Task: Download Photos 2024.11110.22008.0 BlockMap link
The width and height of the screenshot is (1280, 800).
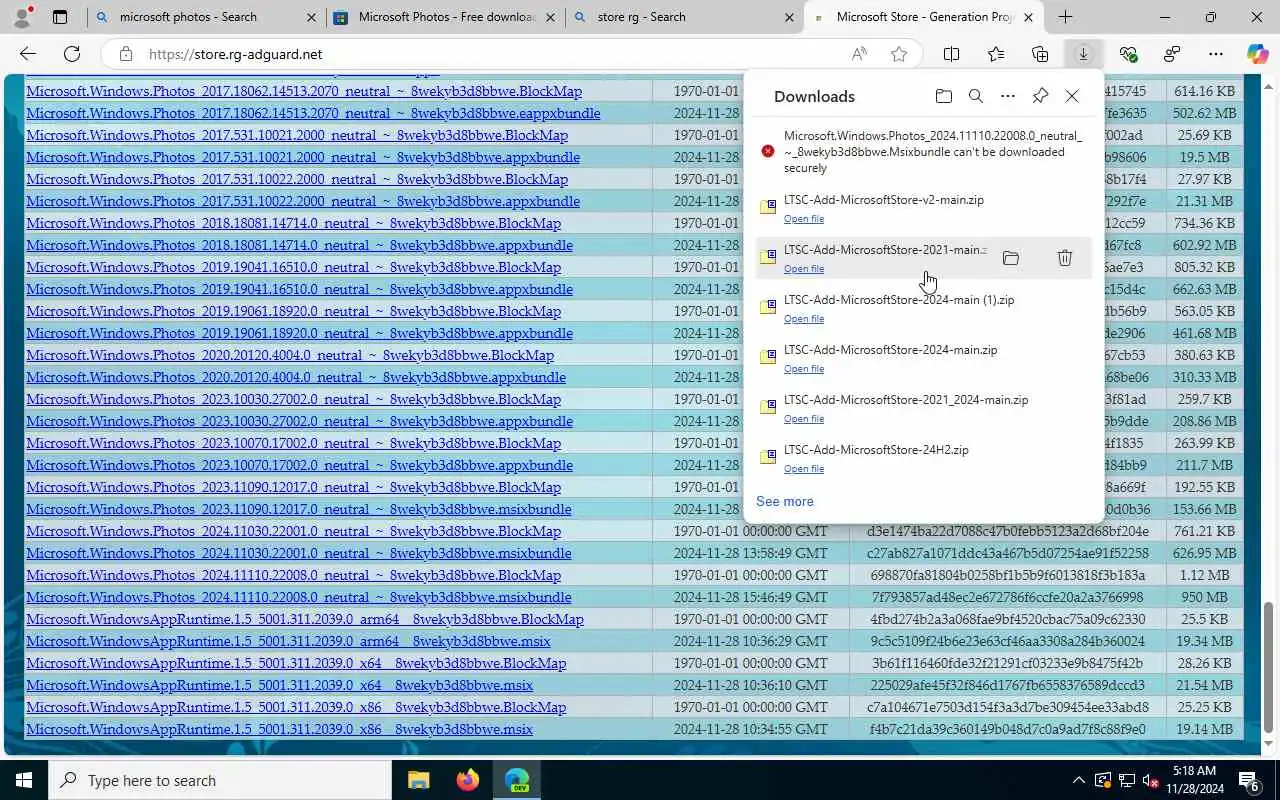Action: click(294, 575)
